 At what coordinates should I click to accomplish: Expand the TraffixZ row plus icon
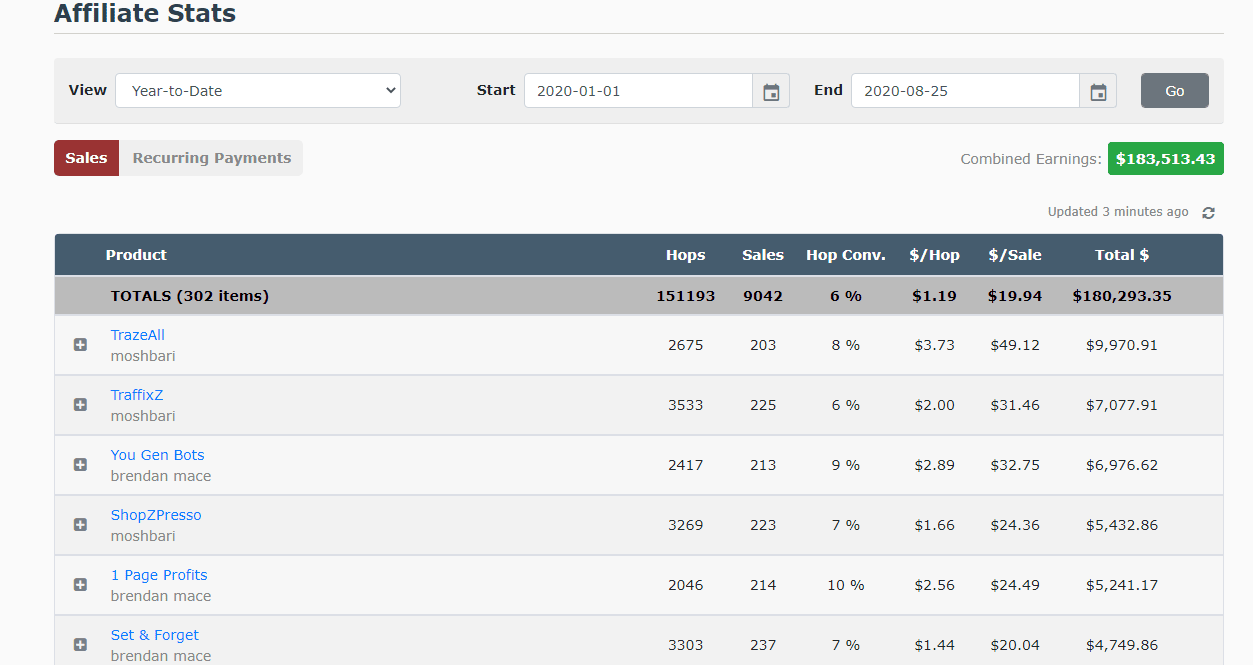click(80, 405)
